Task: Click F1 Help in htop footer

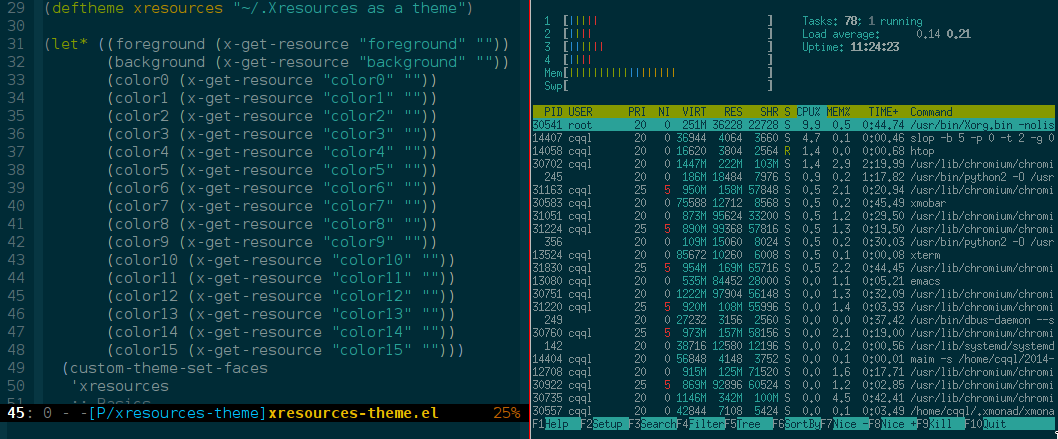Action: tap(557, 423)
